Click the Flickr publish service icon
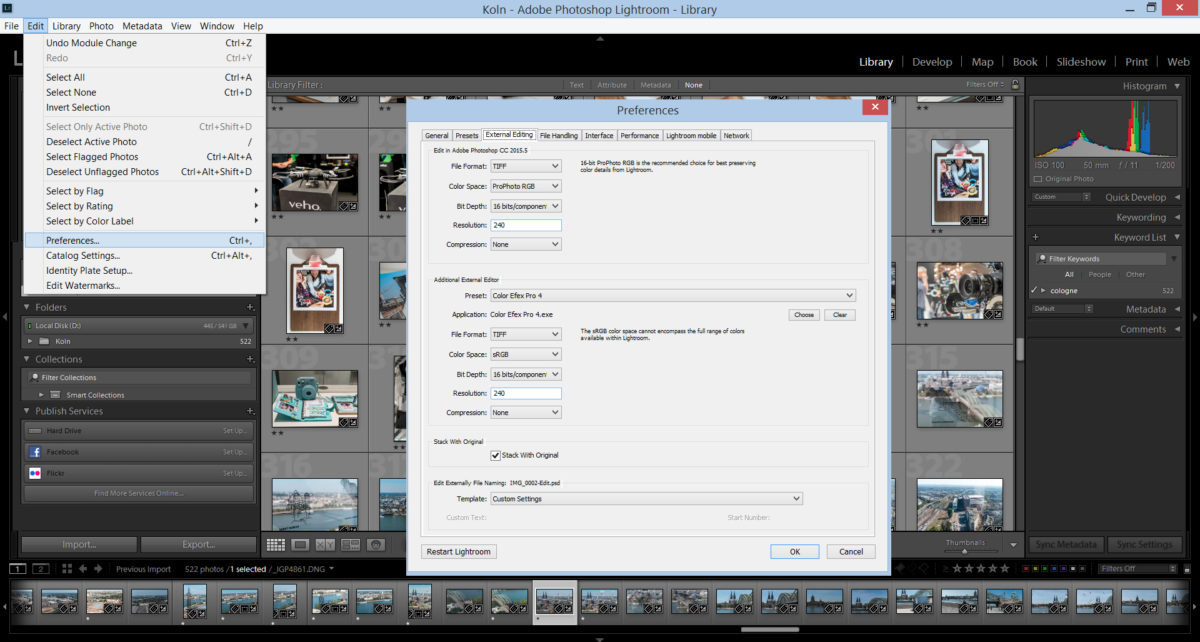1200x642 pixels. click(35, 473)
